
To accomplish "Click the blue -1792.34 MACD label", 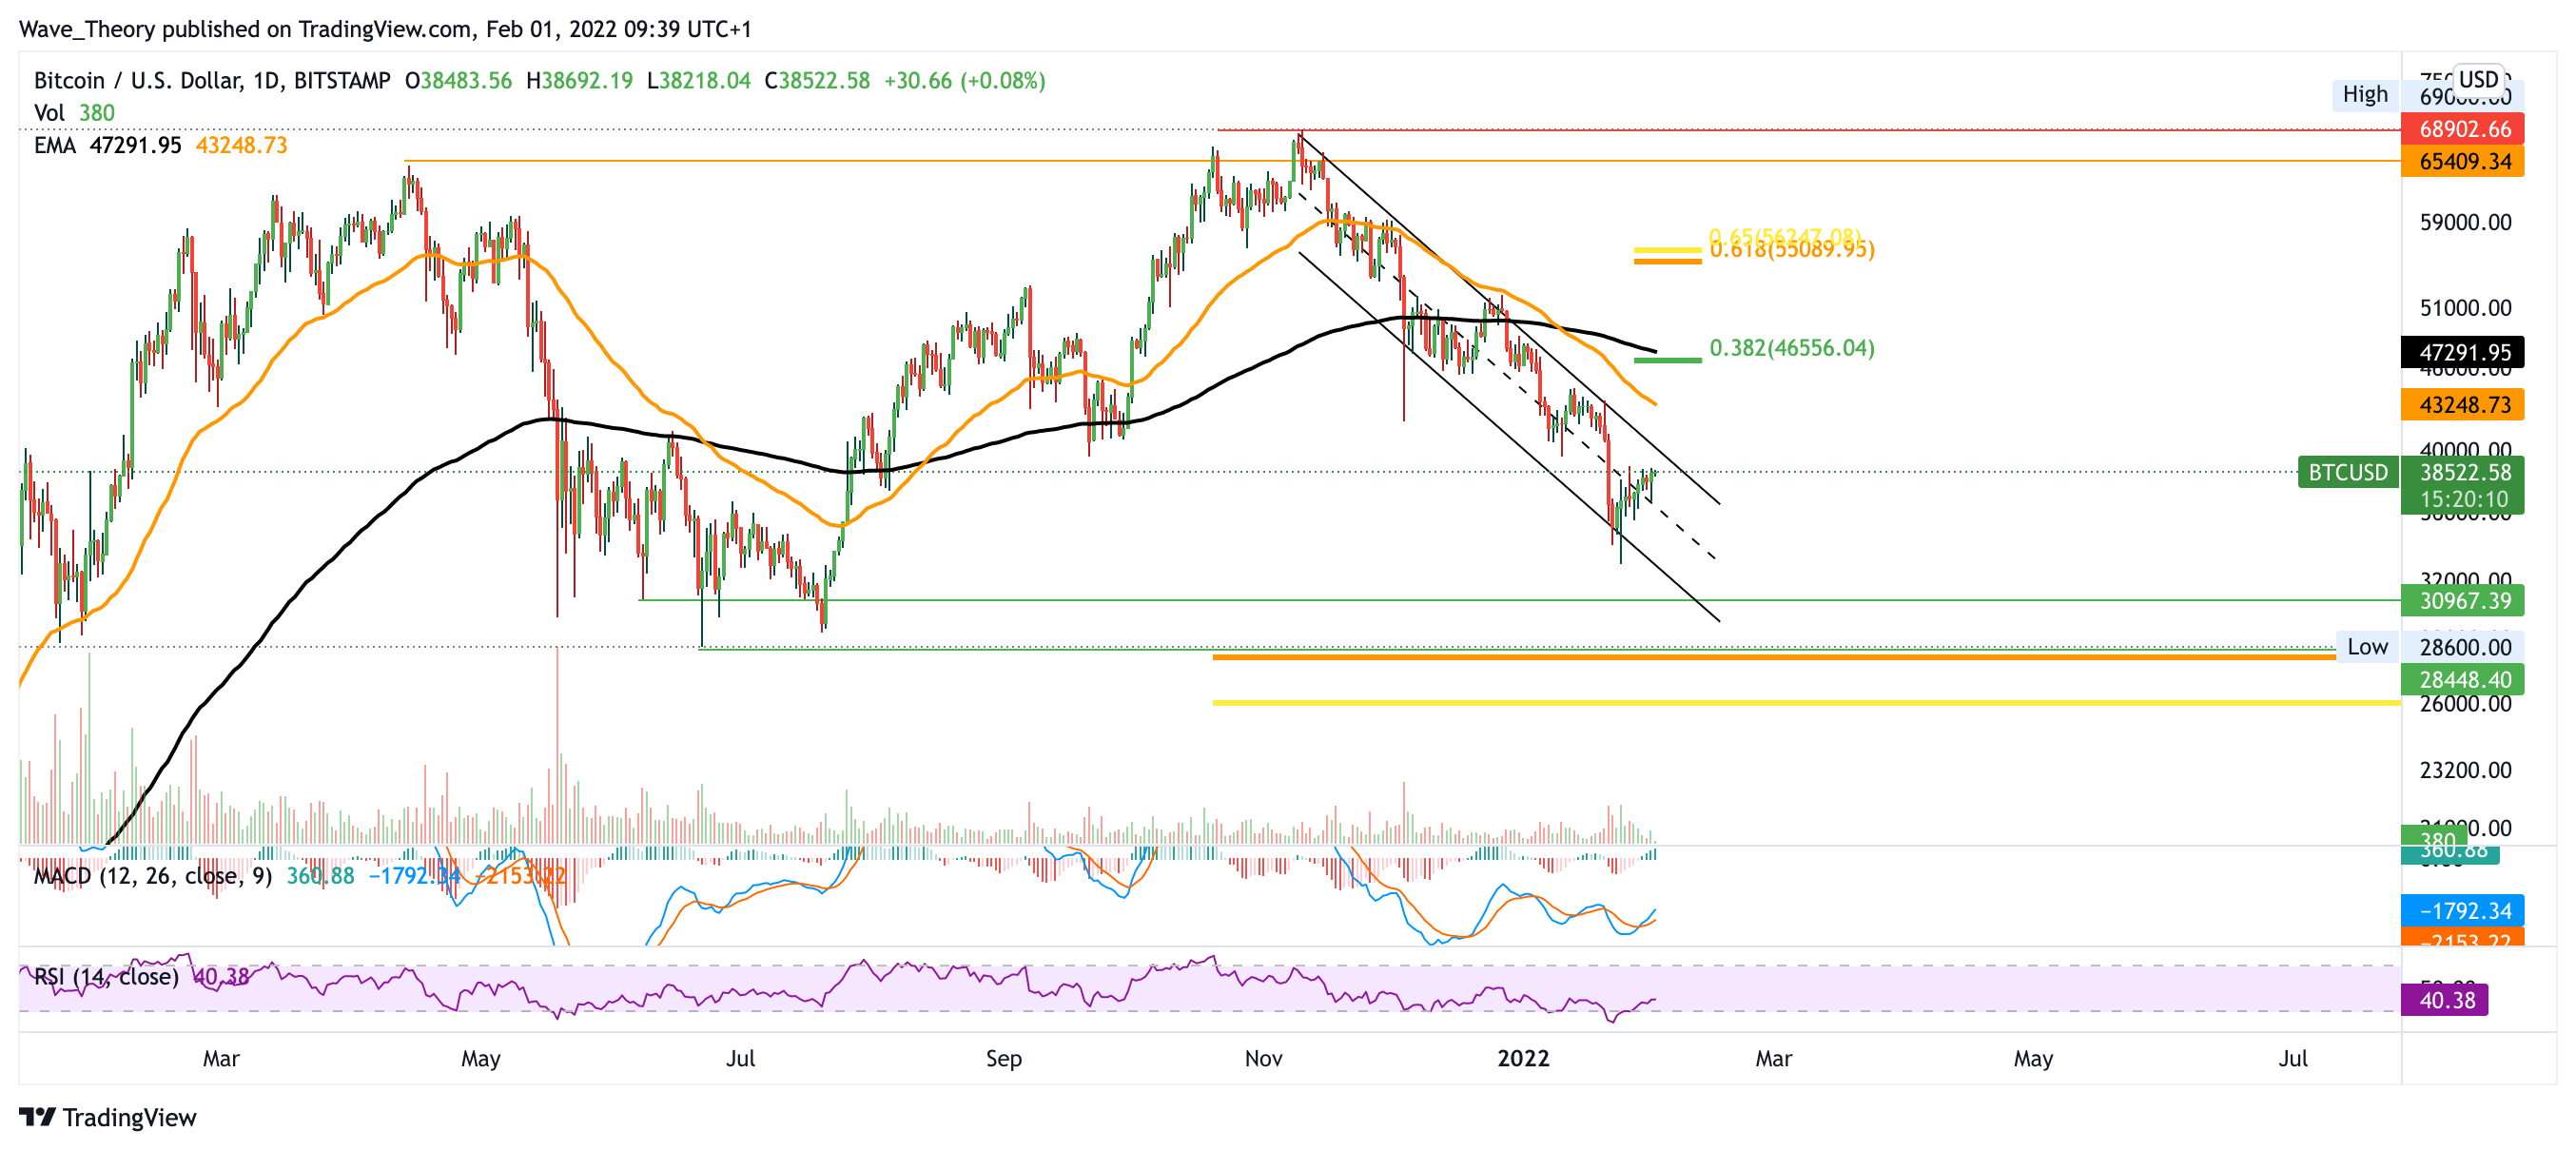I will 2463,910.
